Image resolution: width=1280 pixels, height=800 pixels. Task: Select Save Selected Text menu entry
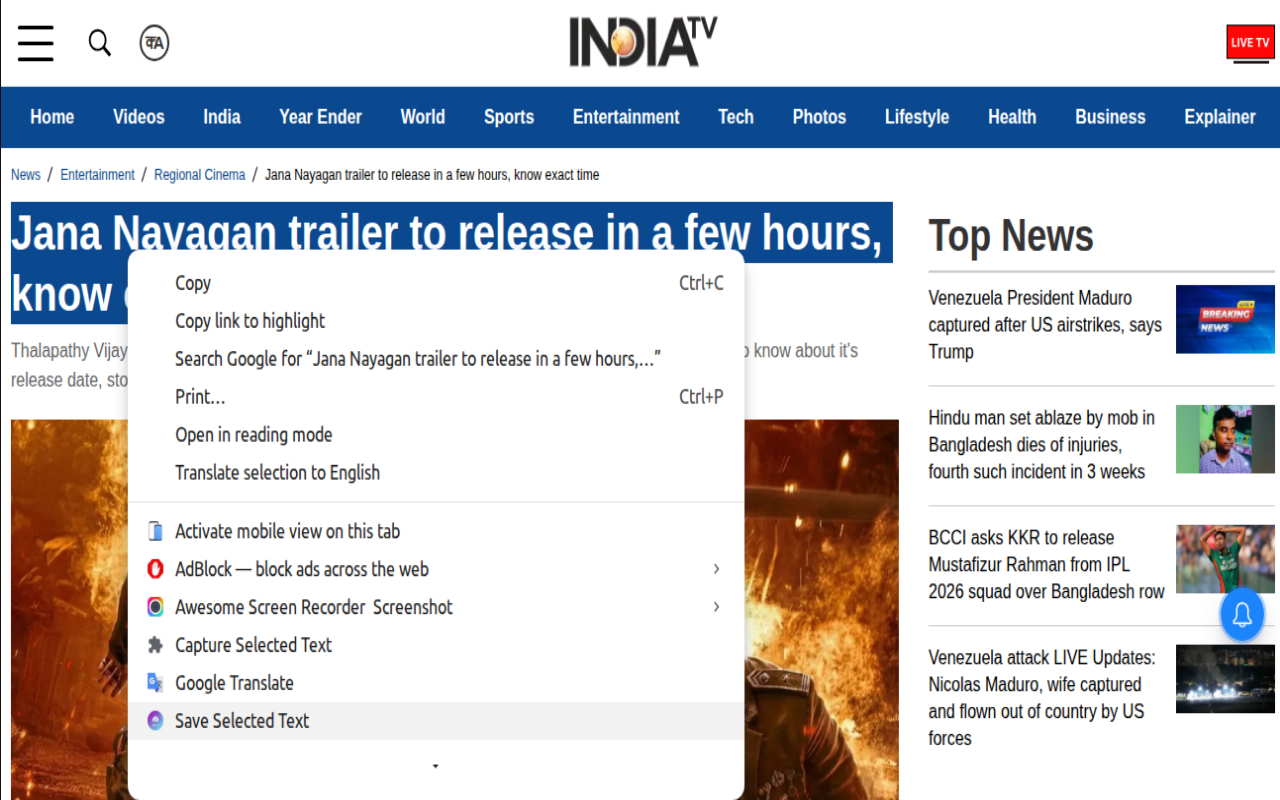pyautogui.click(x=242, y=721)
